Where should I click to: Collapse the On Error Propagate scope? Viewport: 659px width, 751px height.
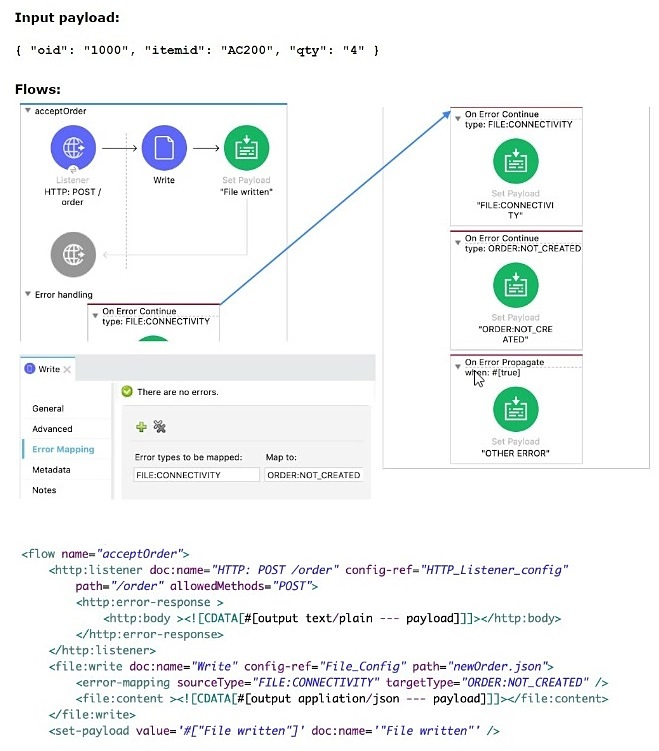pyautogui.click(x=458, y=366)
